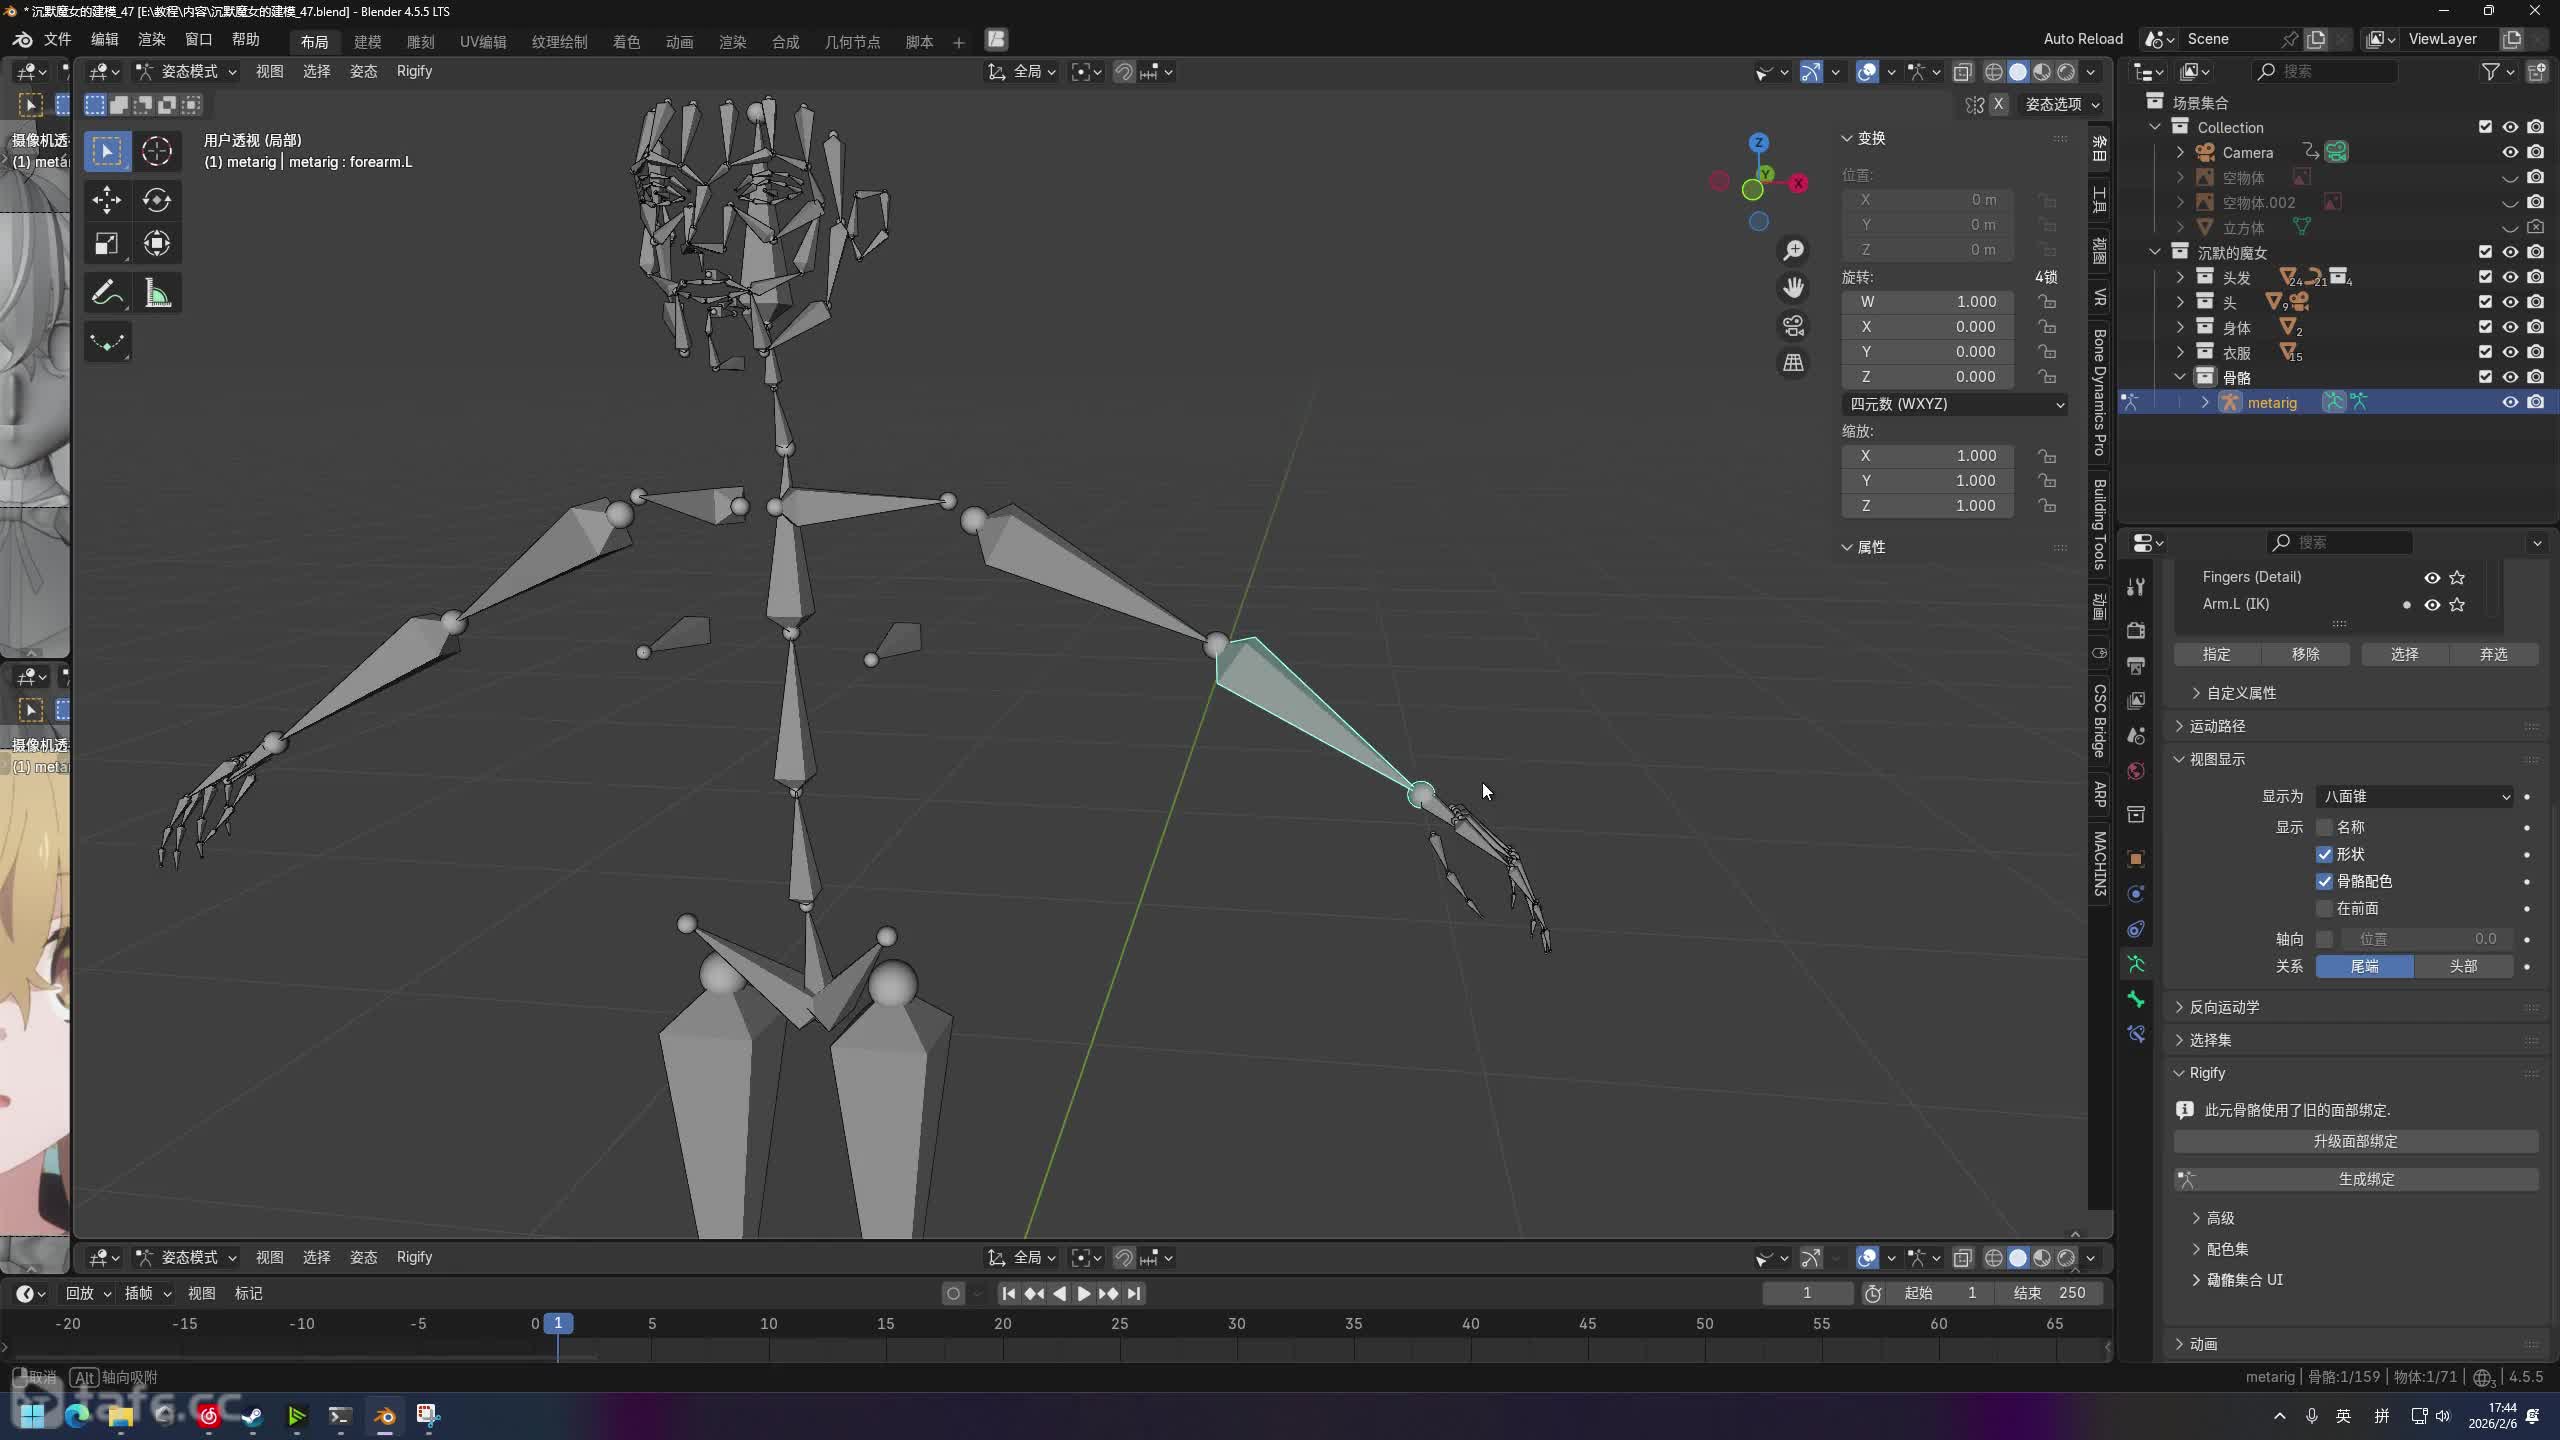Click the viewport zoom magnifier icon
The width and height of the screenshot is (2560, 1440).
[x=1794, y=250]
